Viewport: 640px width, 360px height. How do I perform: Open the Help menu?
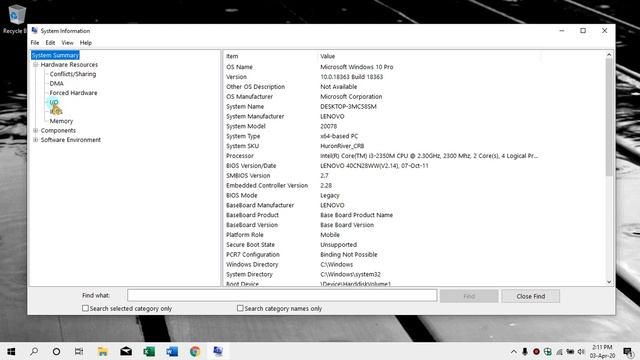(x=86, y=42)
